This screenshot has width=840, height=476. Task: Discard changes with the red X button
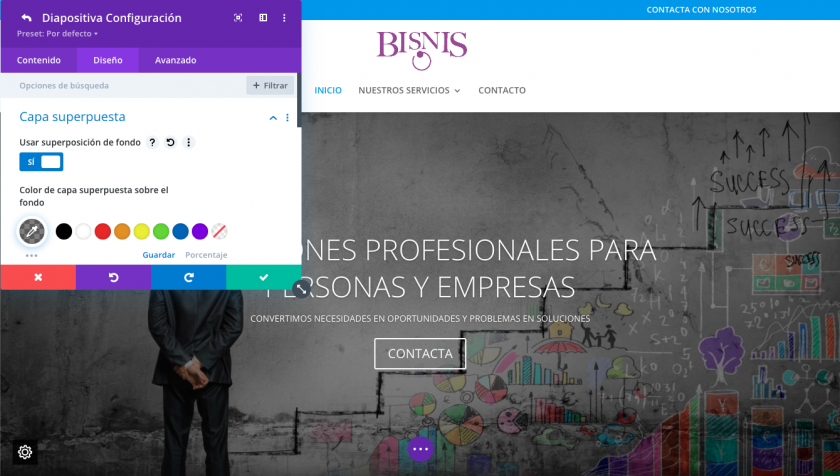click(x=38, y=277)
